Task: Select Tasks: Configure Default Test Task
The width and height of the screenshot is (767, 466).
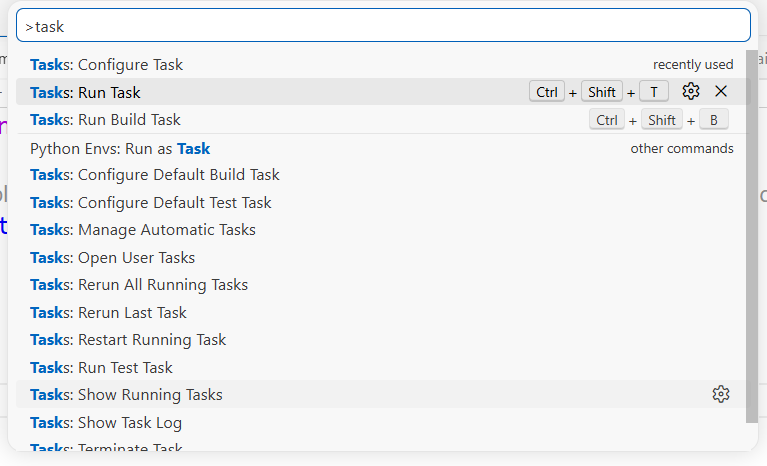Action: pyautogui.click(x=383, y=202)
